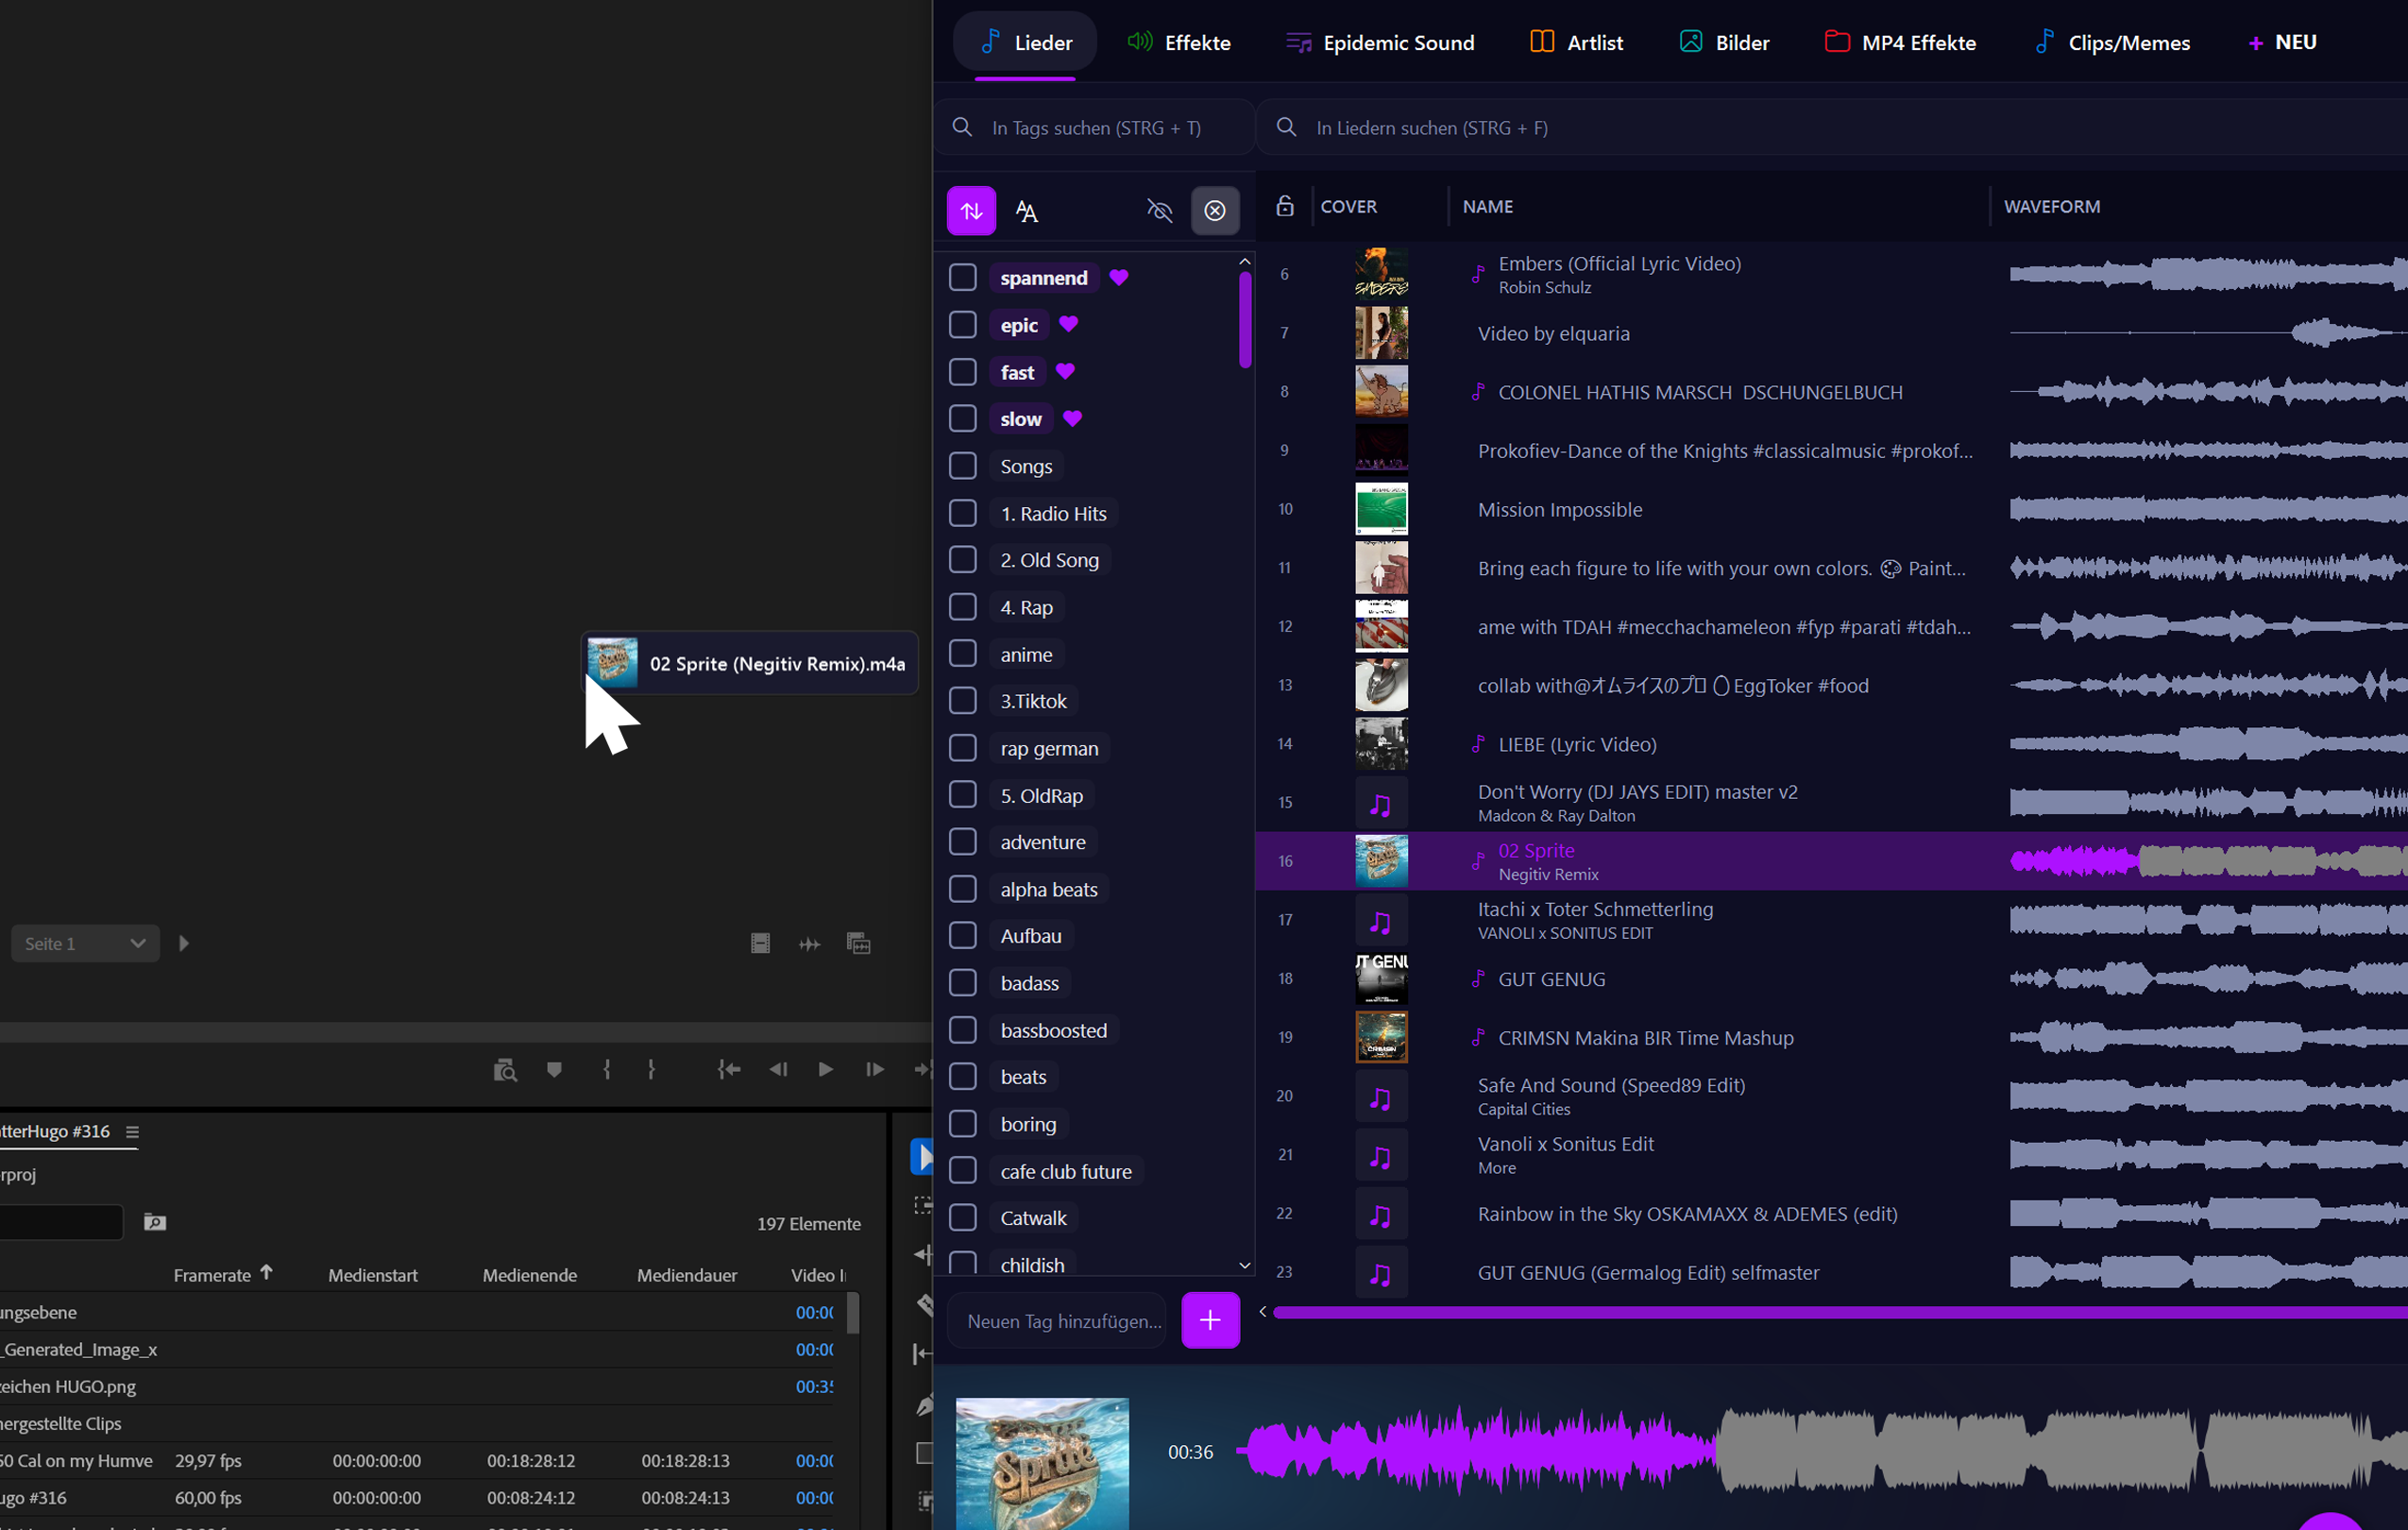Click next page arrow beside Seite 1

[183, 943]
